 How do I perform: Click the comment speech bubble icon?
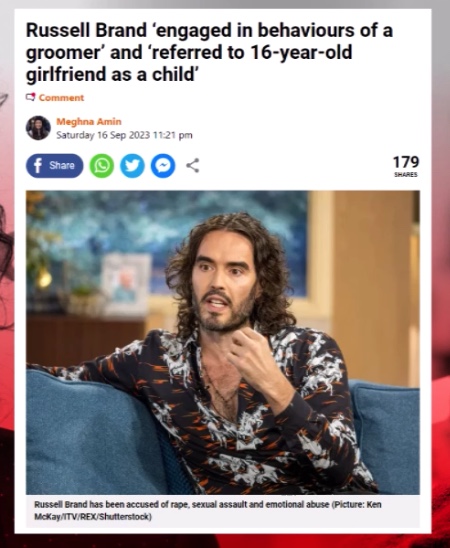click(31, 97)
